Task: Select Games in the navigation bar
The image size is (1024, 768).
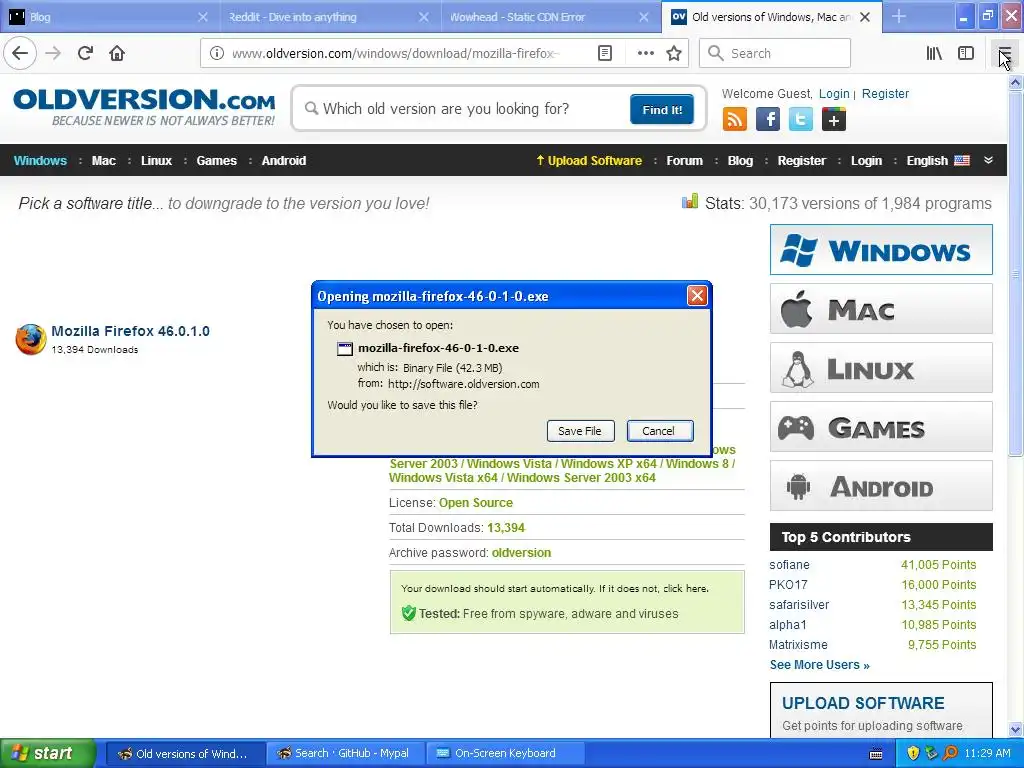Action: coord(216,161)
